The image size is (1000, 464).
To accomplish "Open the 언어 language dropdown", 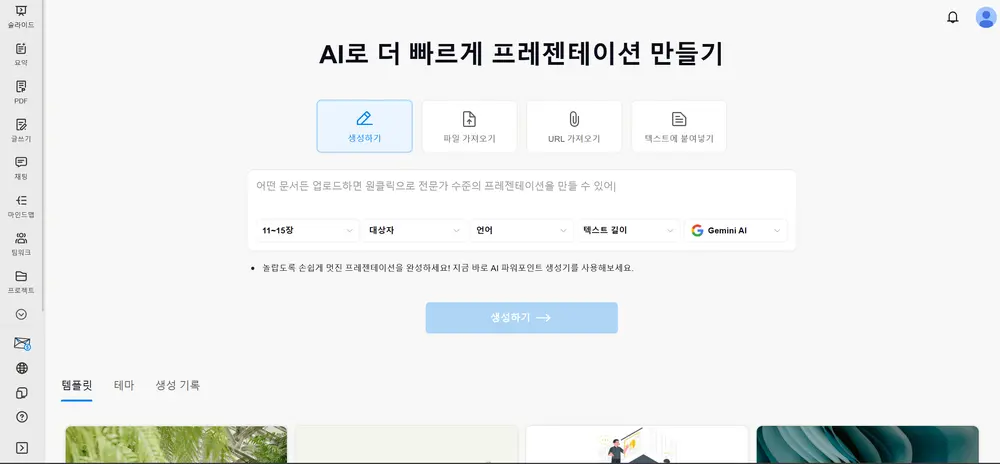I will [522, 231].
